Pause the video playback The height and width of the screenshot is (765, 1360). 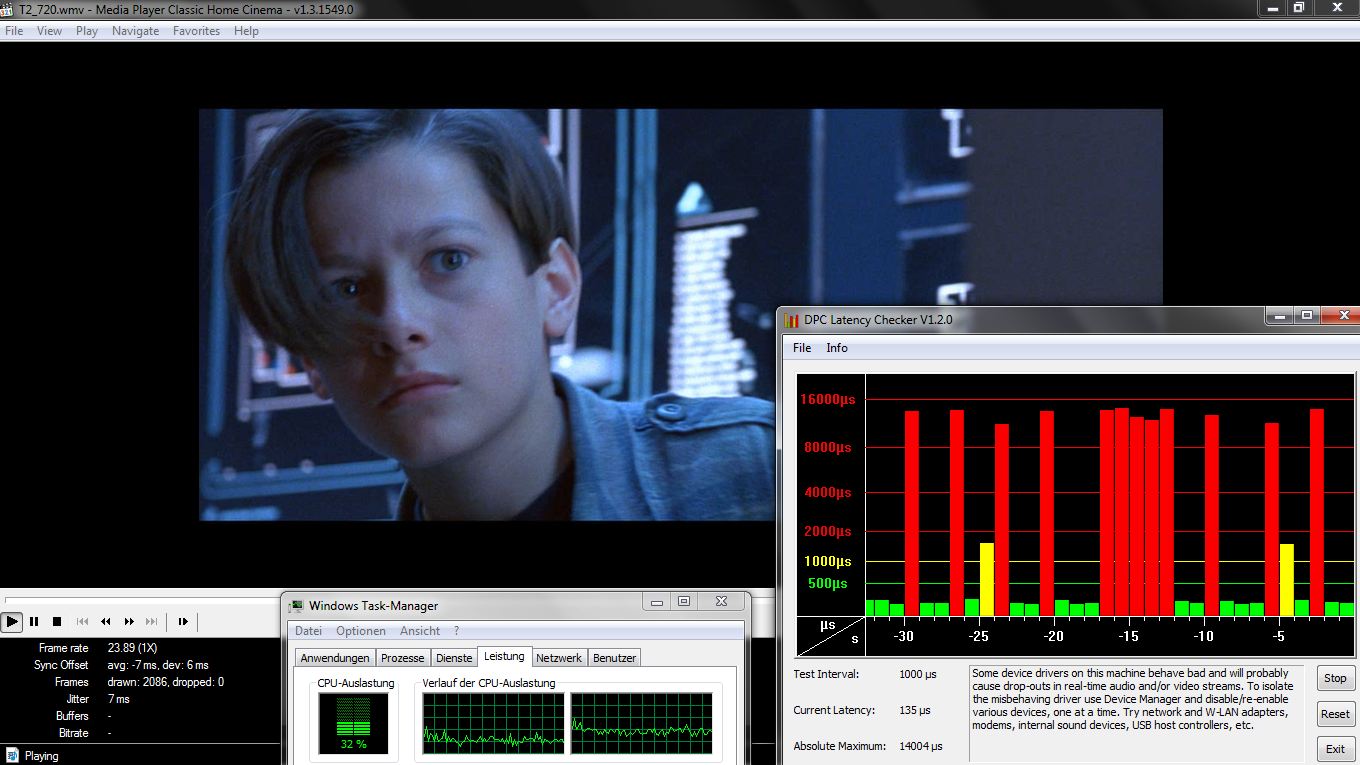coord(34,621)
